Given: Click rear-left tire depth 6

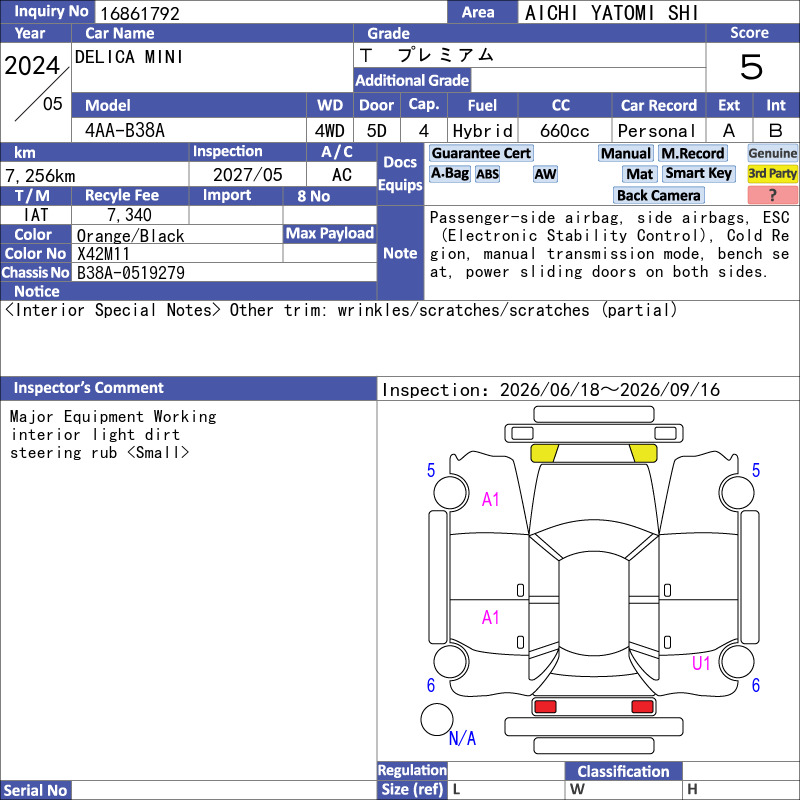Looking at the screenshot, I should (431, 685).
